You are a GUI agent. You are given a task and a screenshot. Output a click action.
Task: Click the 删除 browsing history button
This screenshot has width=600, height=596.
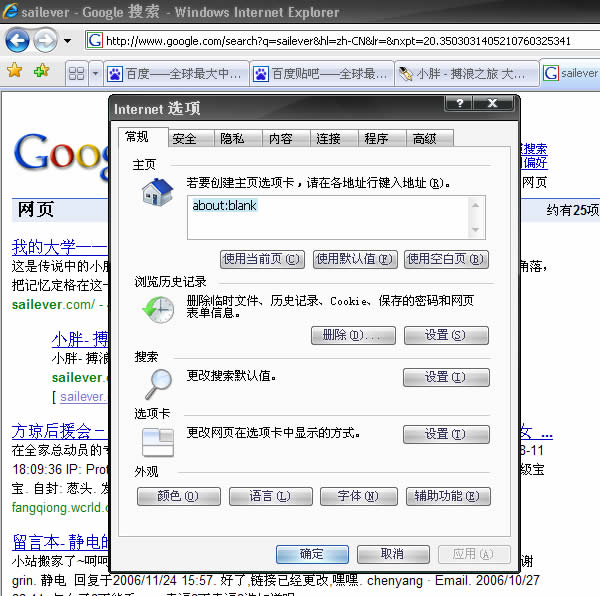click(x=353, y=335)
